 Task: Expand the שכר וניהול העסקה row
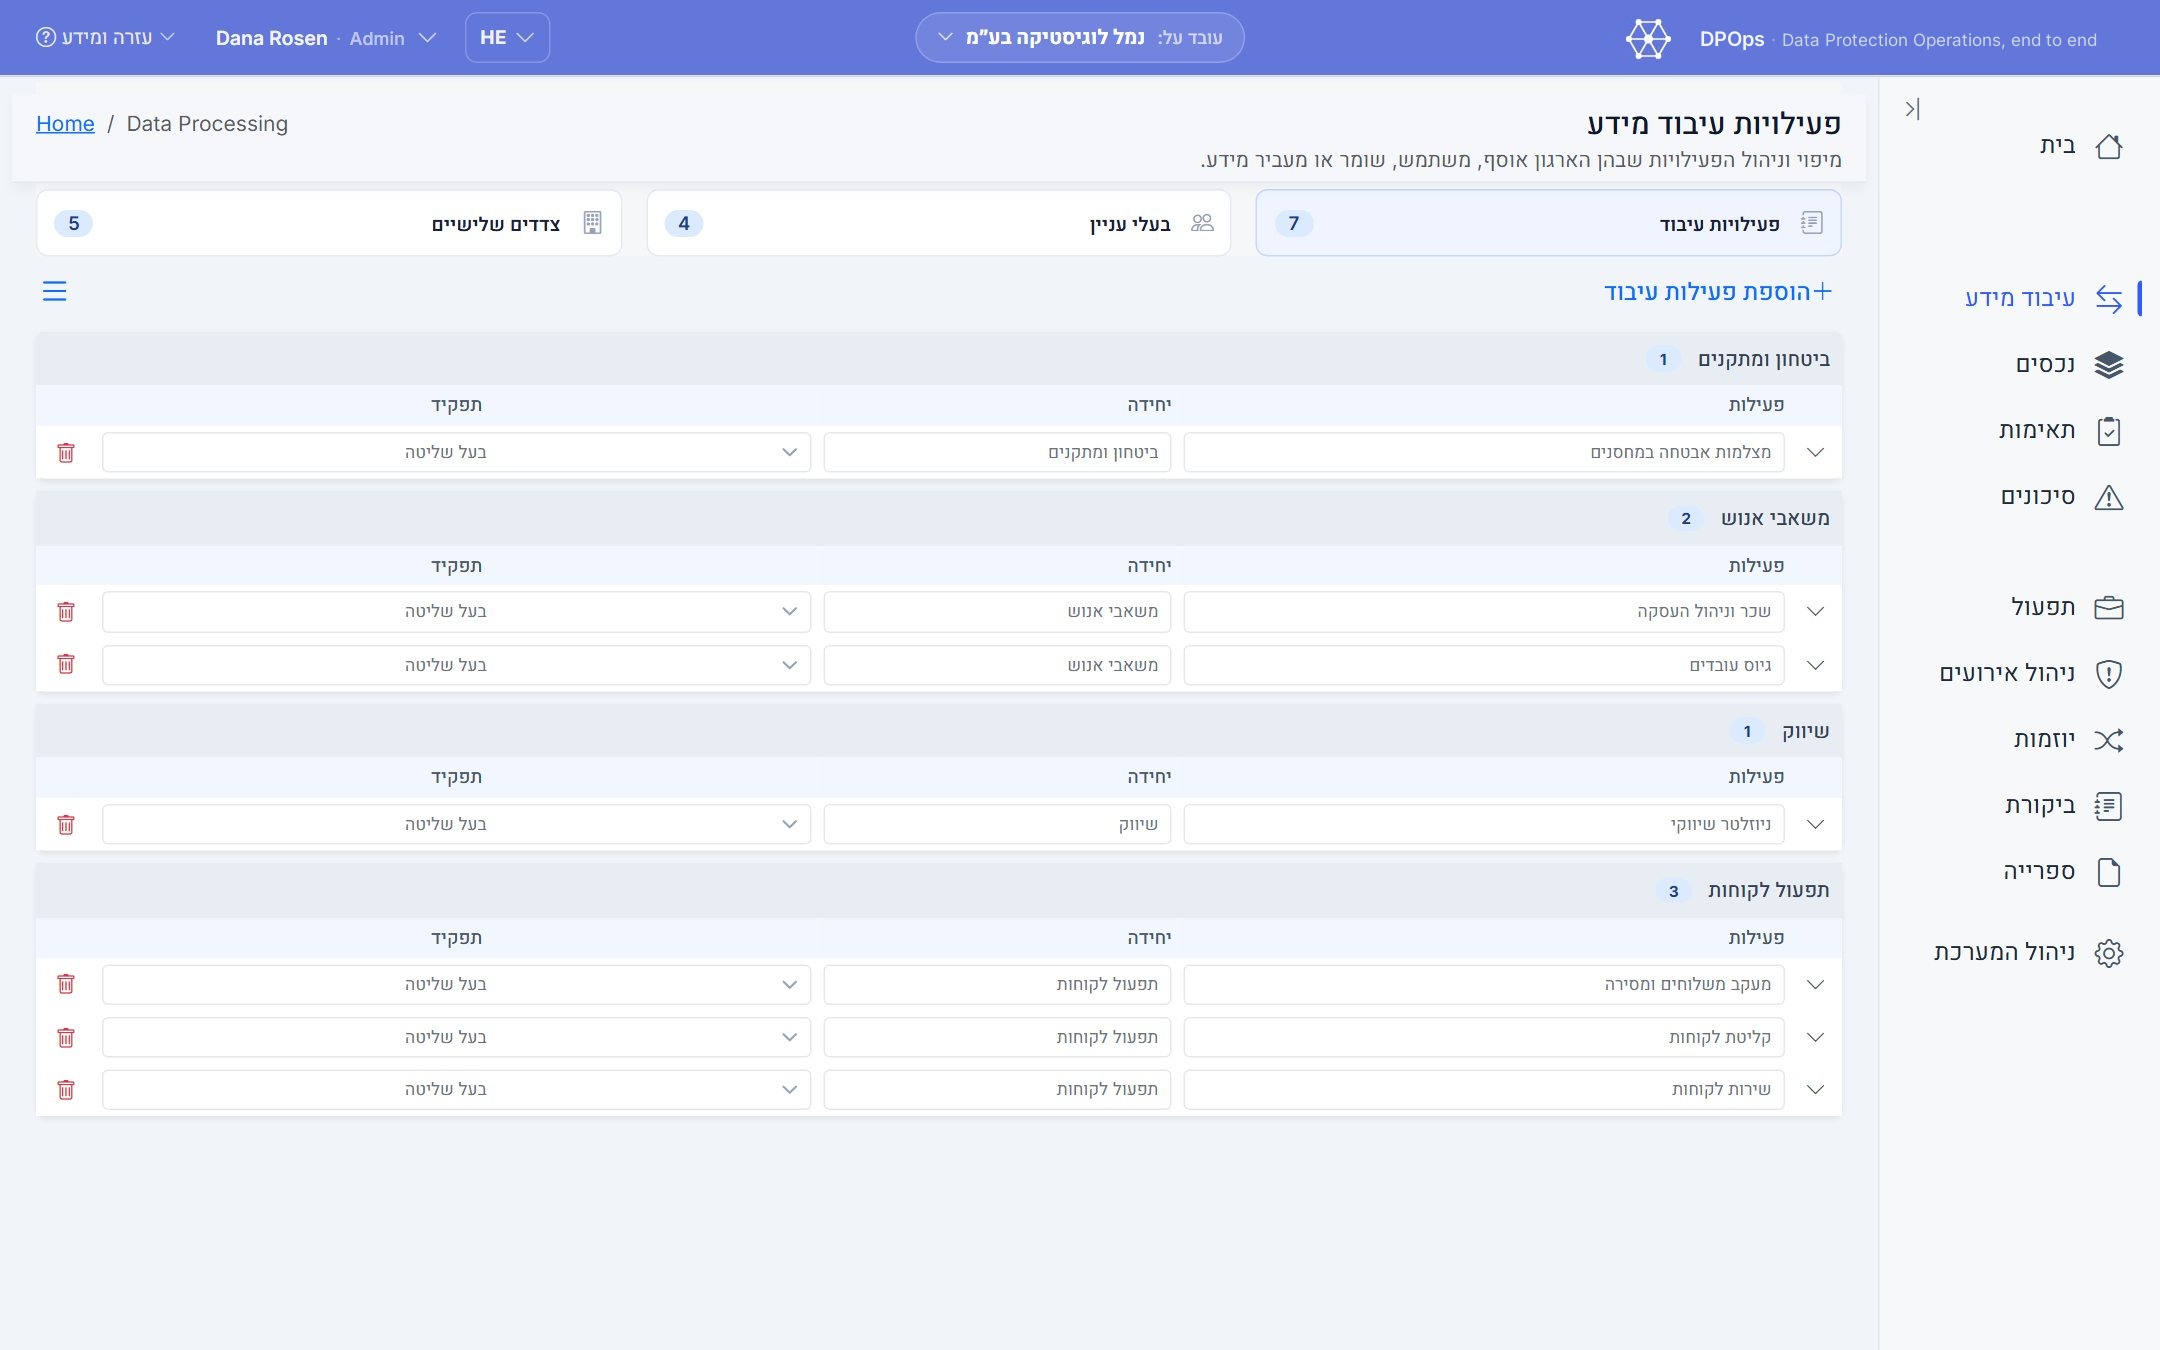(x=1816, y=612)
